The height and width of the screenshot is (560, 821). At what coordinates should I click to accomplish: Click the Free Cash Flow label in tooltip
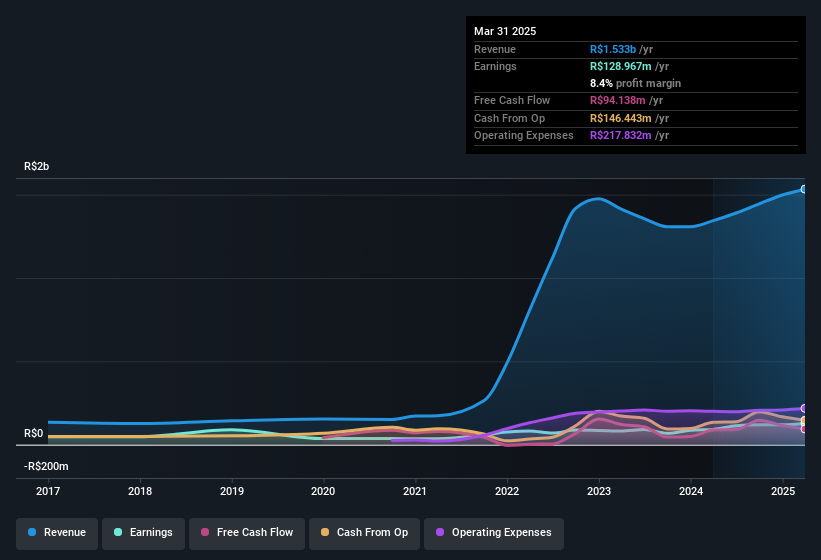(x=512, y=100)
